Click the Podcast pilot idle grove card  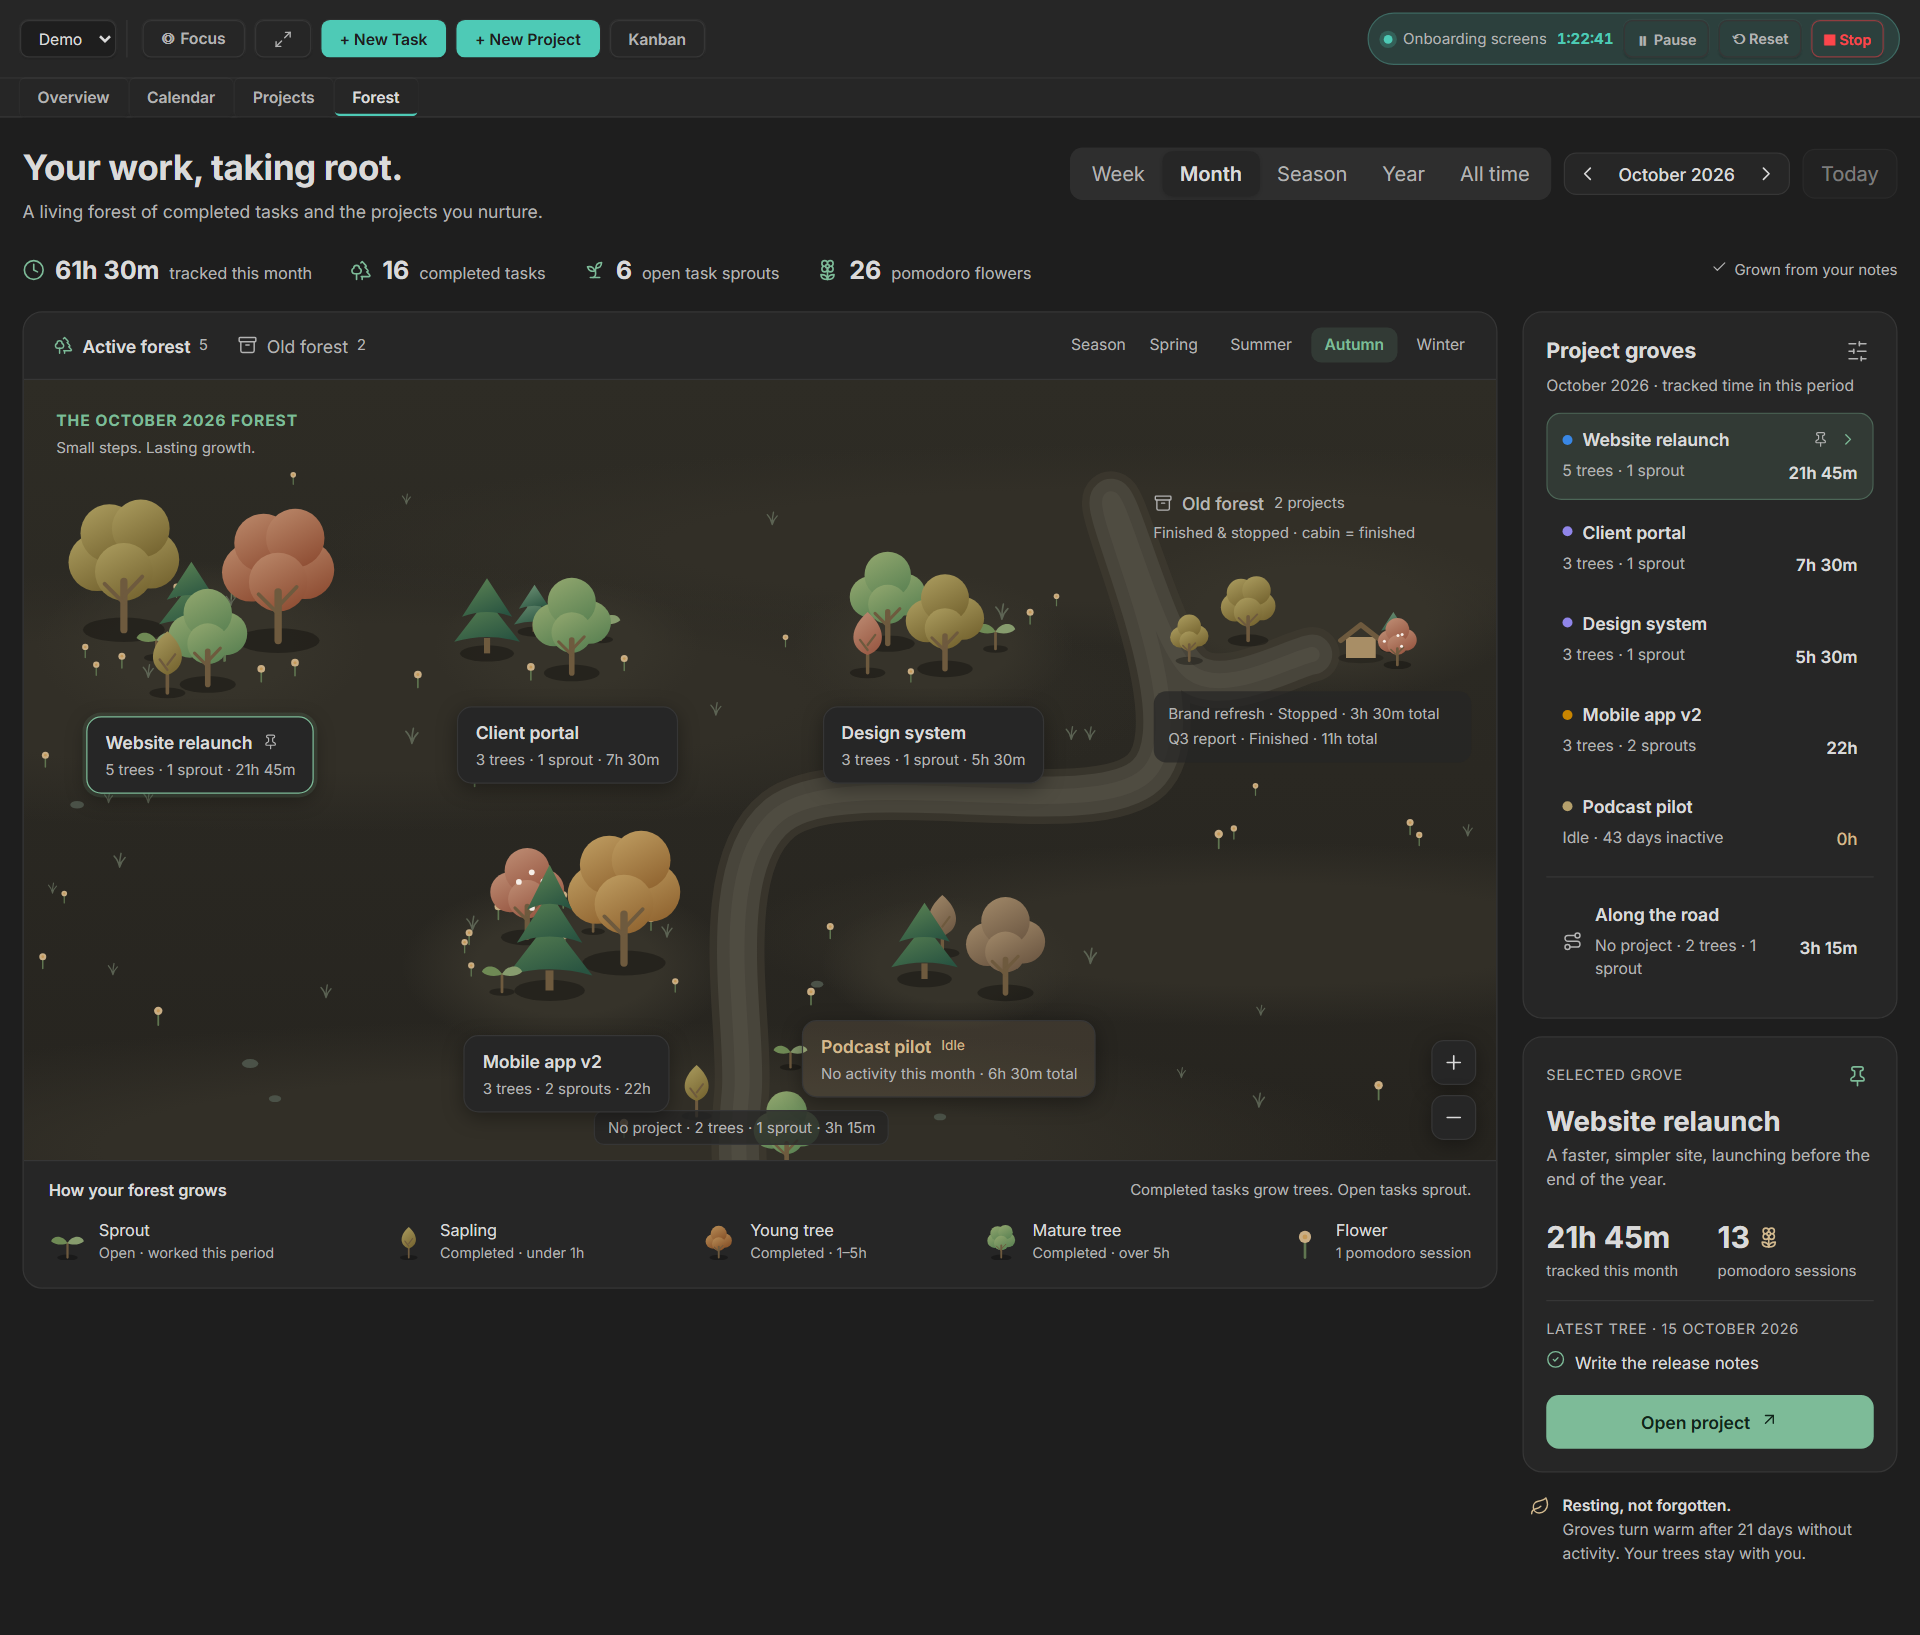coord(948,1059)
